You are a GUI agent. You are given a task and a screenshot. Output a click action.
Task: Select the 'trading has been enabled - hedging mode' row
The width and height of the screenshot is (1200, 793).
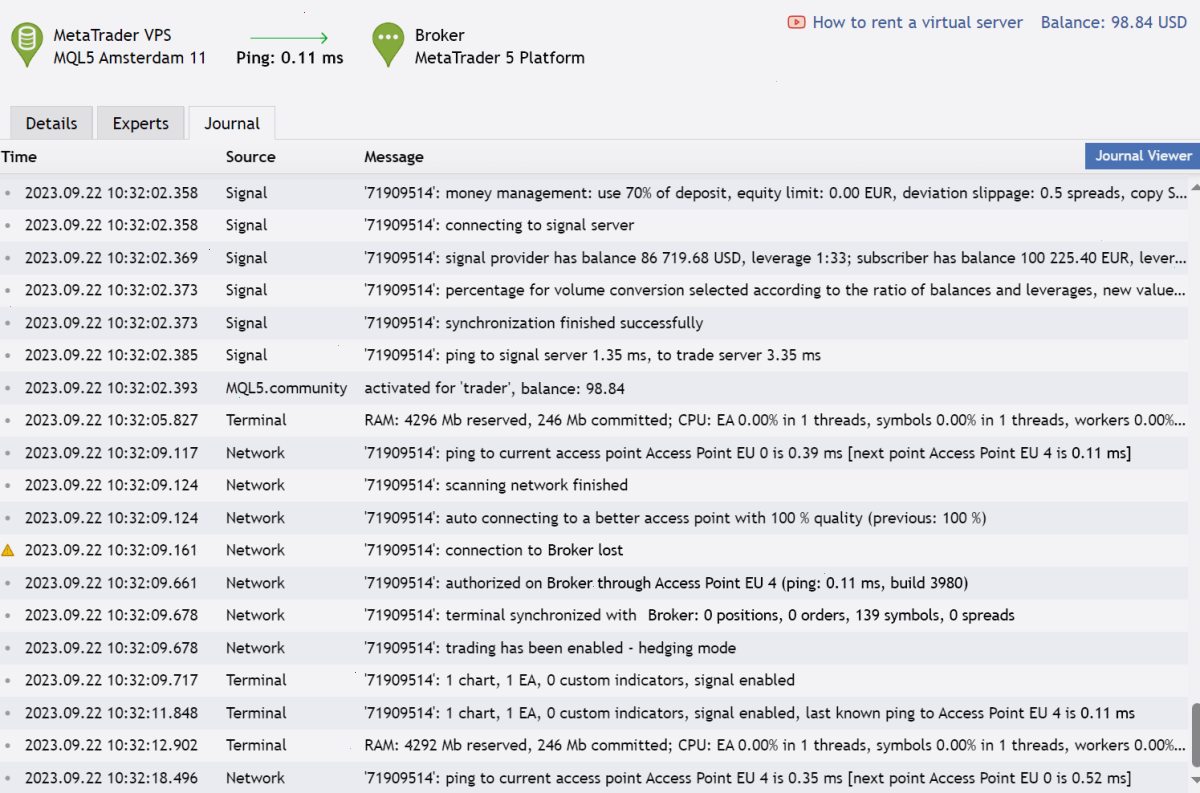click(x=593, y=648)
